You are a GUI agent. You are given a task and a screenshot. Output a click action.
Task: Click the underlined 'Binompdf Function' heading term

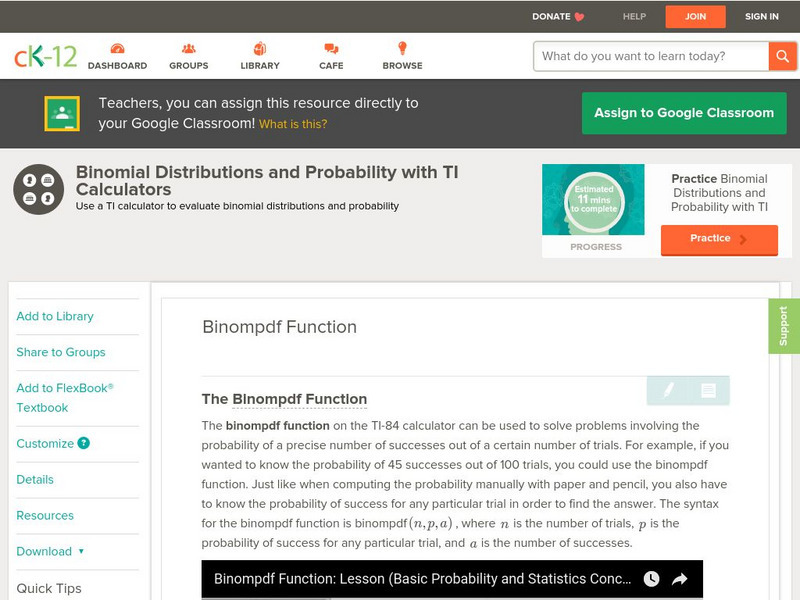click(x=299, y=399)
